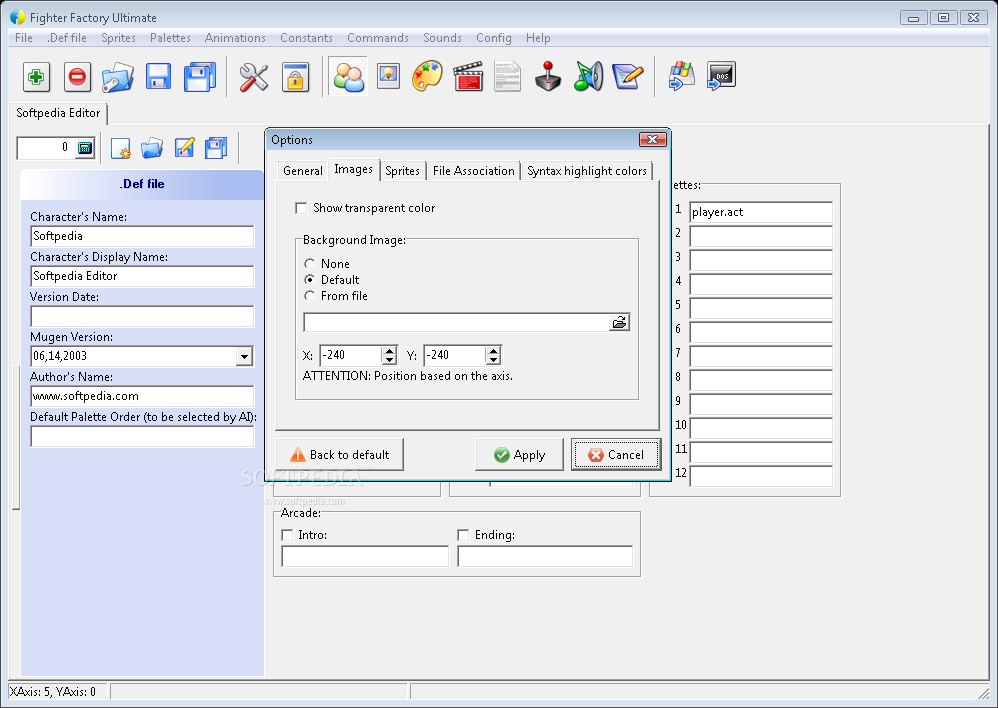This screenshot has height=708, width=998.
Task: Open the sprites picture frame icon
Action: [x=388, y=76]
